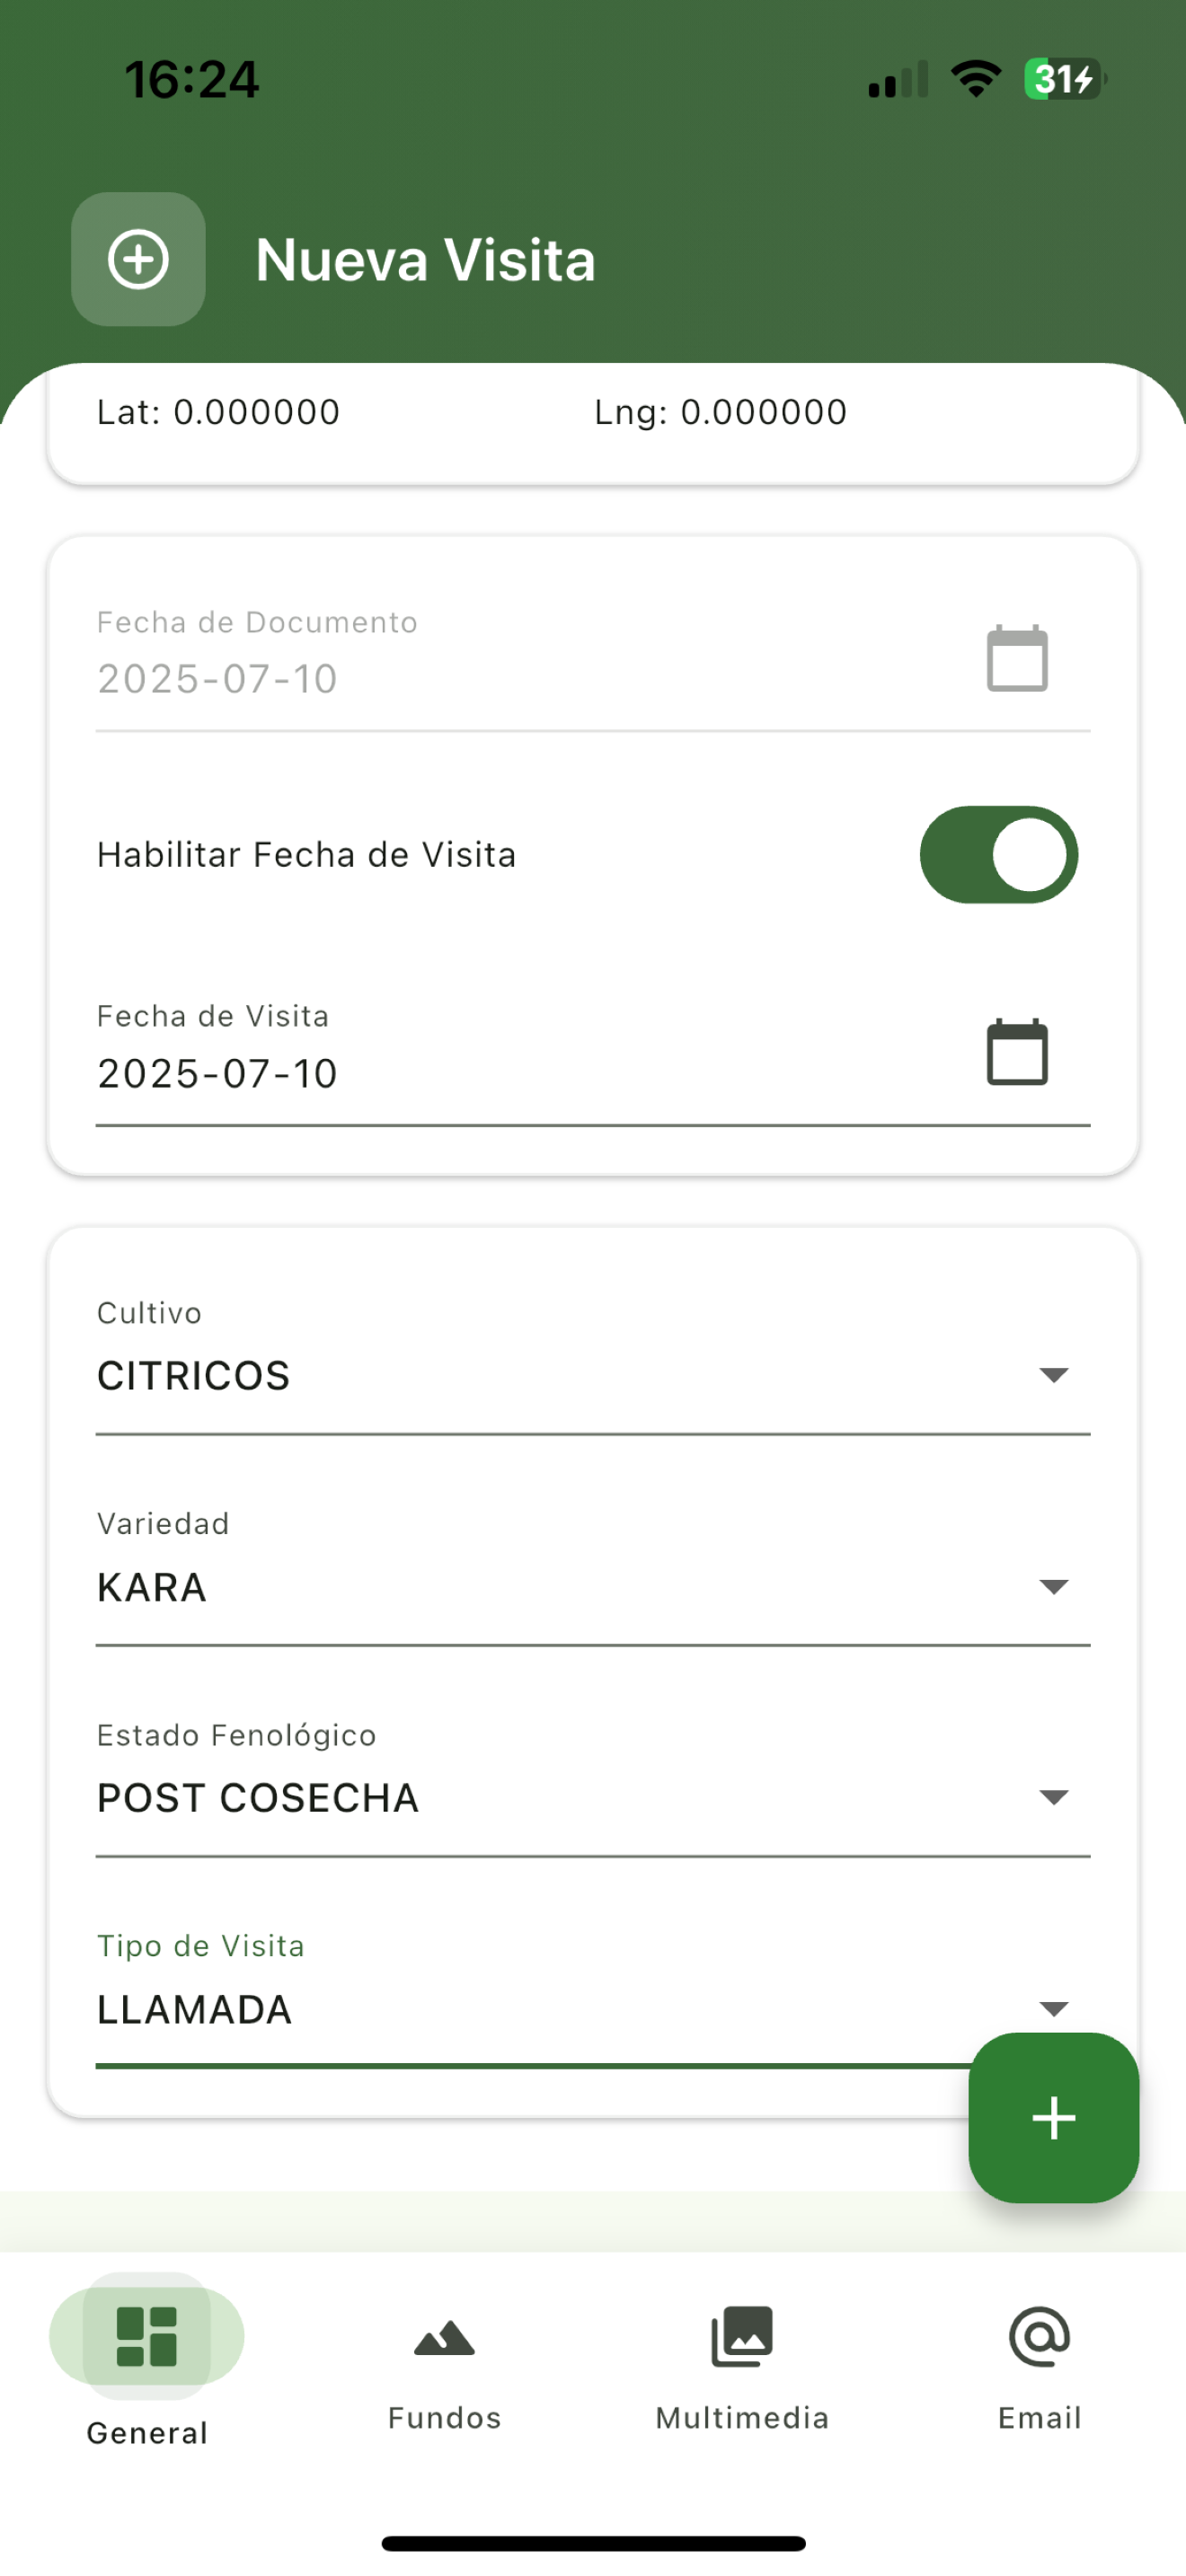The image size is (1186, 2576).
Task: Tap the Wi-Fi status icon
Action: coord(976,78)
